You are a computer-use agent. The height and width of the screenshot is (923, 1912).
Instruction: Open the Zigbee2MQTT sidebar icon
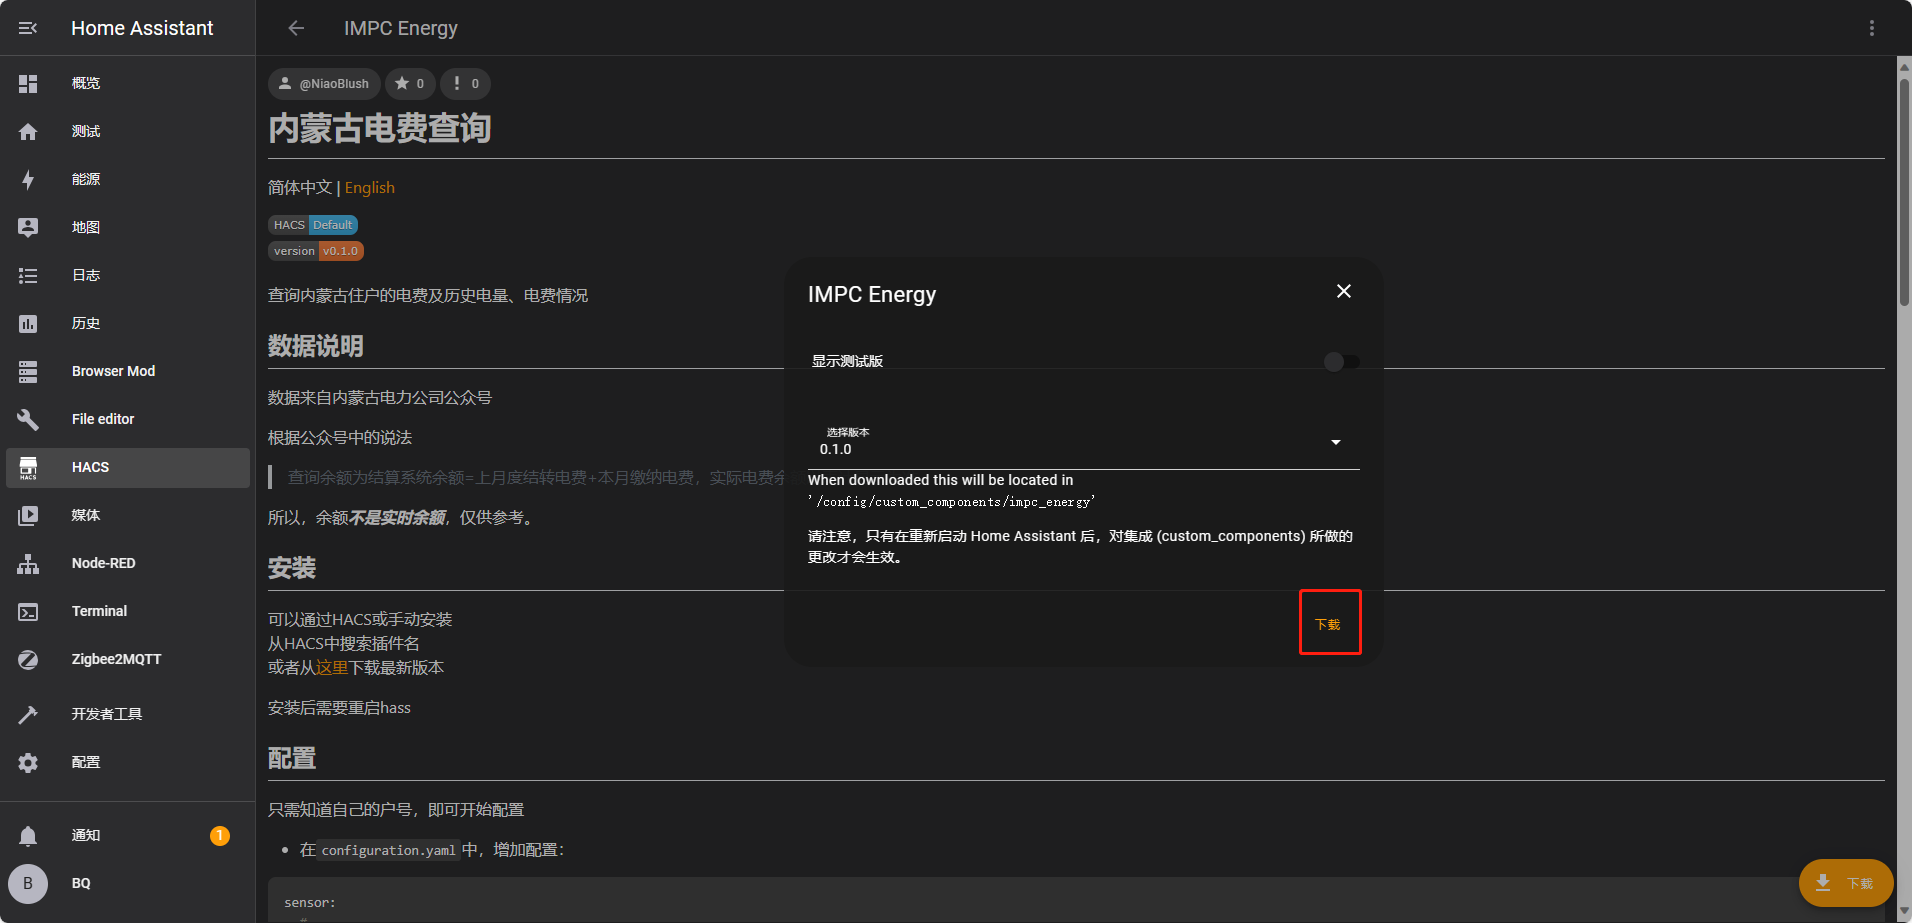[28, 659]
